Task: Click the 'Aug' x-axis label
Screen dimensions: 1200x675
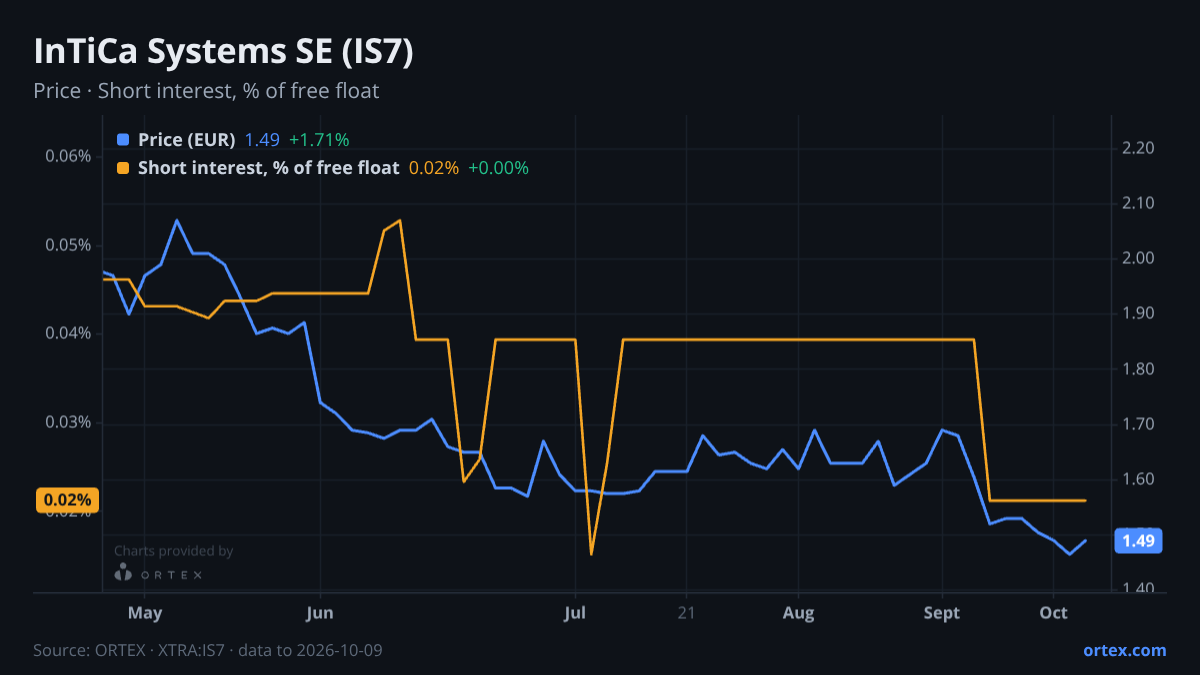Action: 798,612
